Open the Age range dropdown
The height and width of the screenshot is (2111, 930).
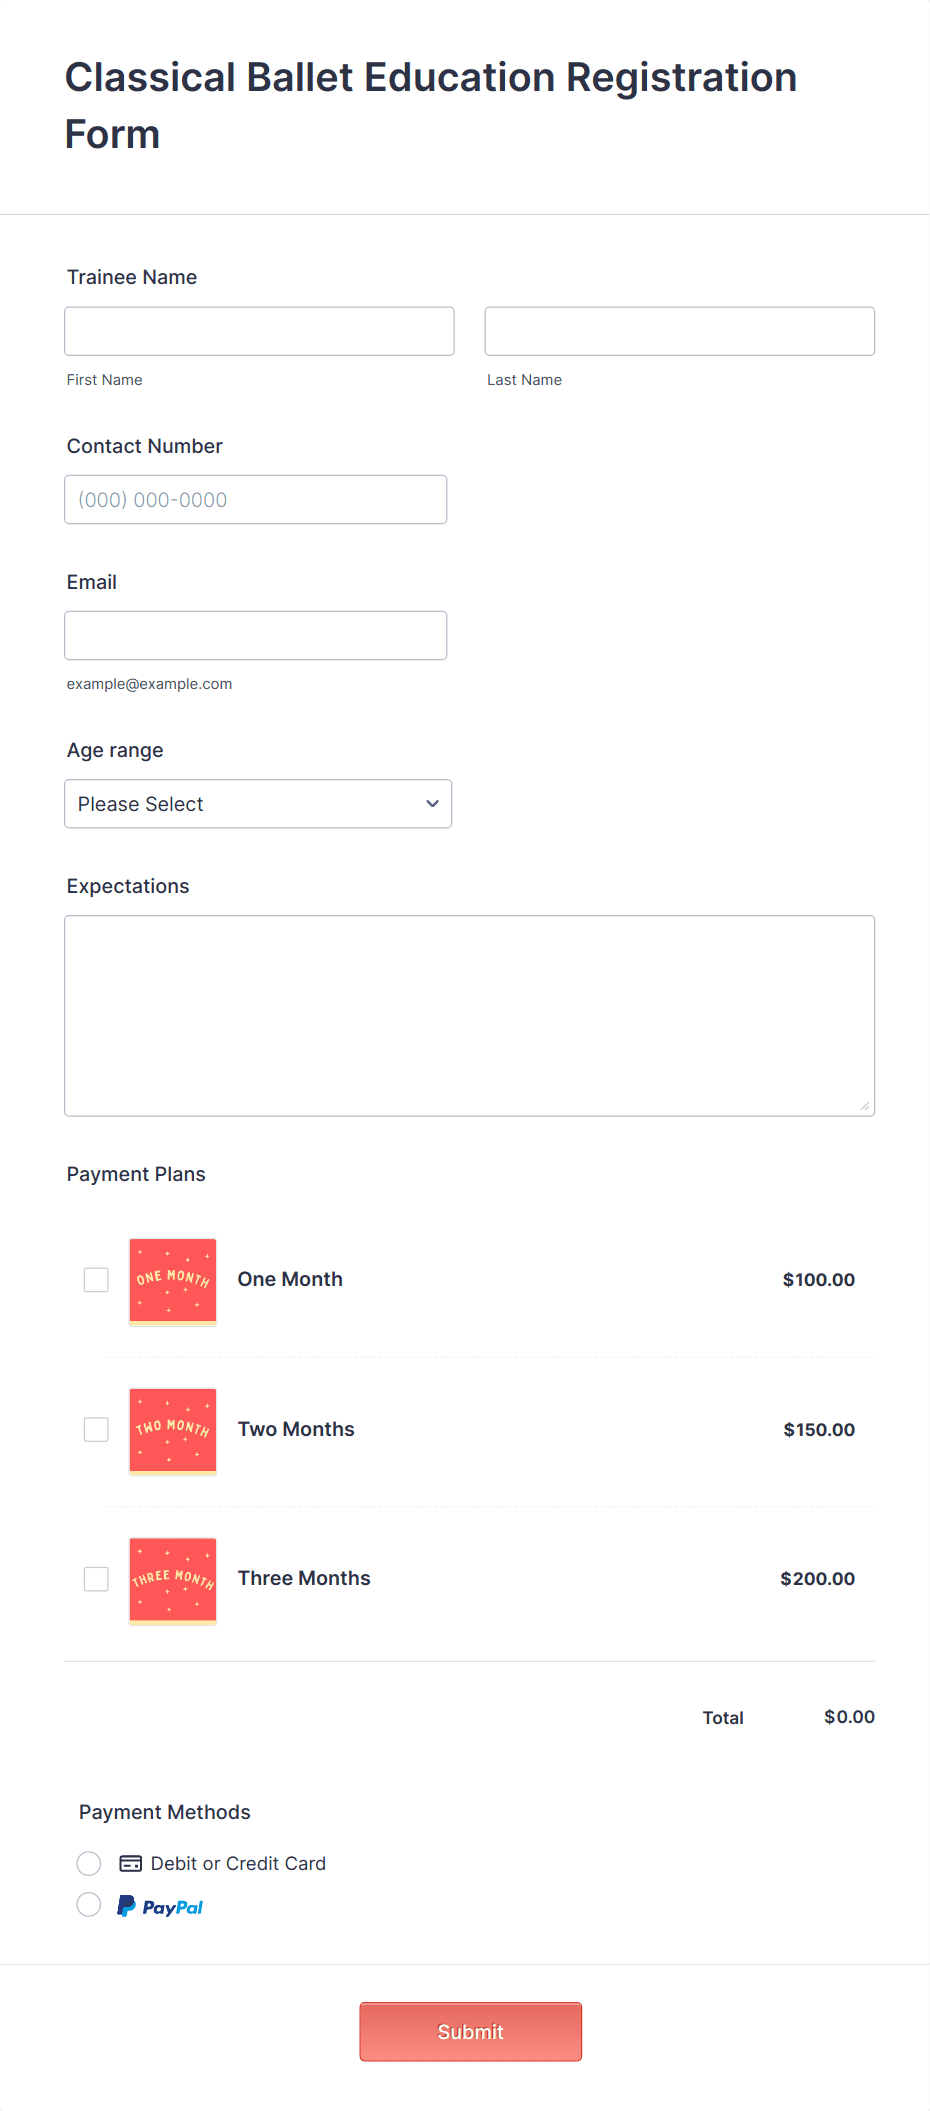(x=257, y=803)
